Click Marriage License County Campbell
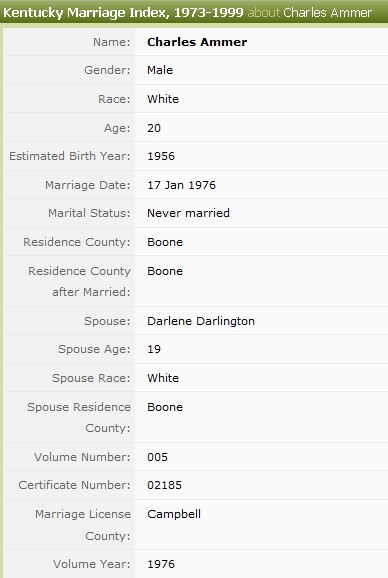 (174, 514)
